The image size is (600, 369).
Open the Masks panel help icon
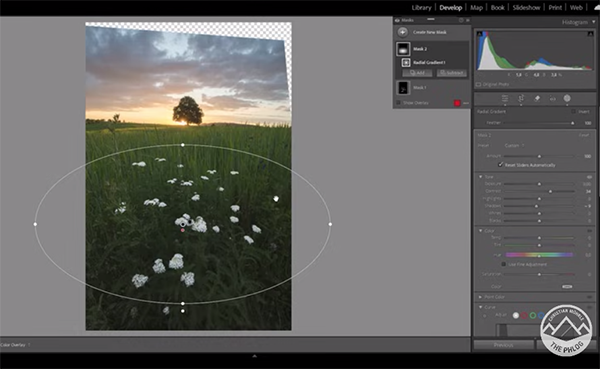pyautogui.click(x=461, y=20)
